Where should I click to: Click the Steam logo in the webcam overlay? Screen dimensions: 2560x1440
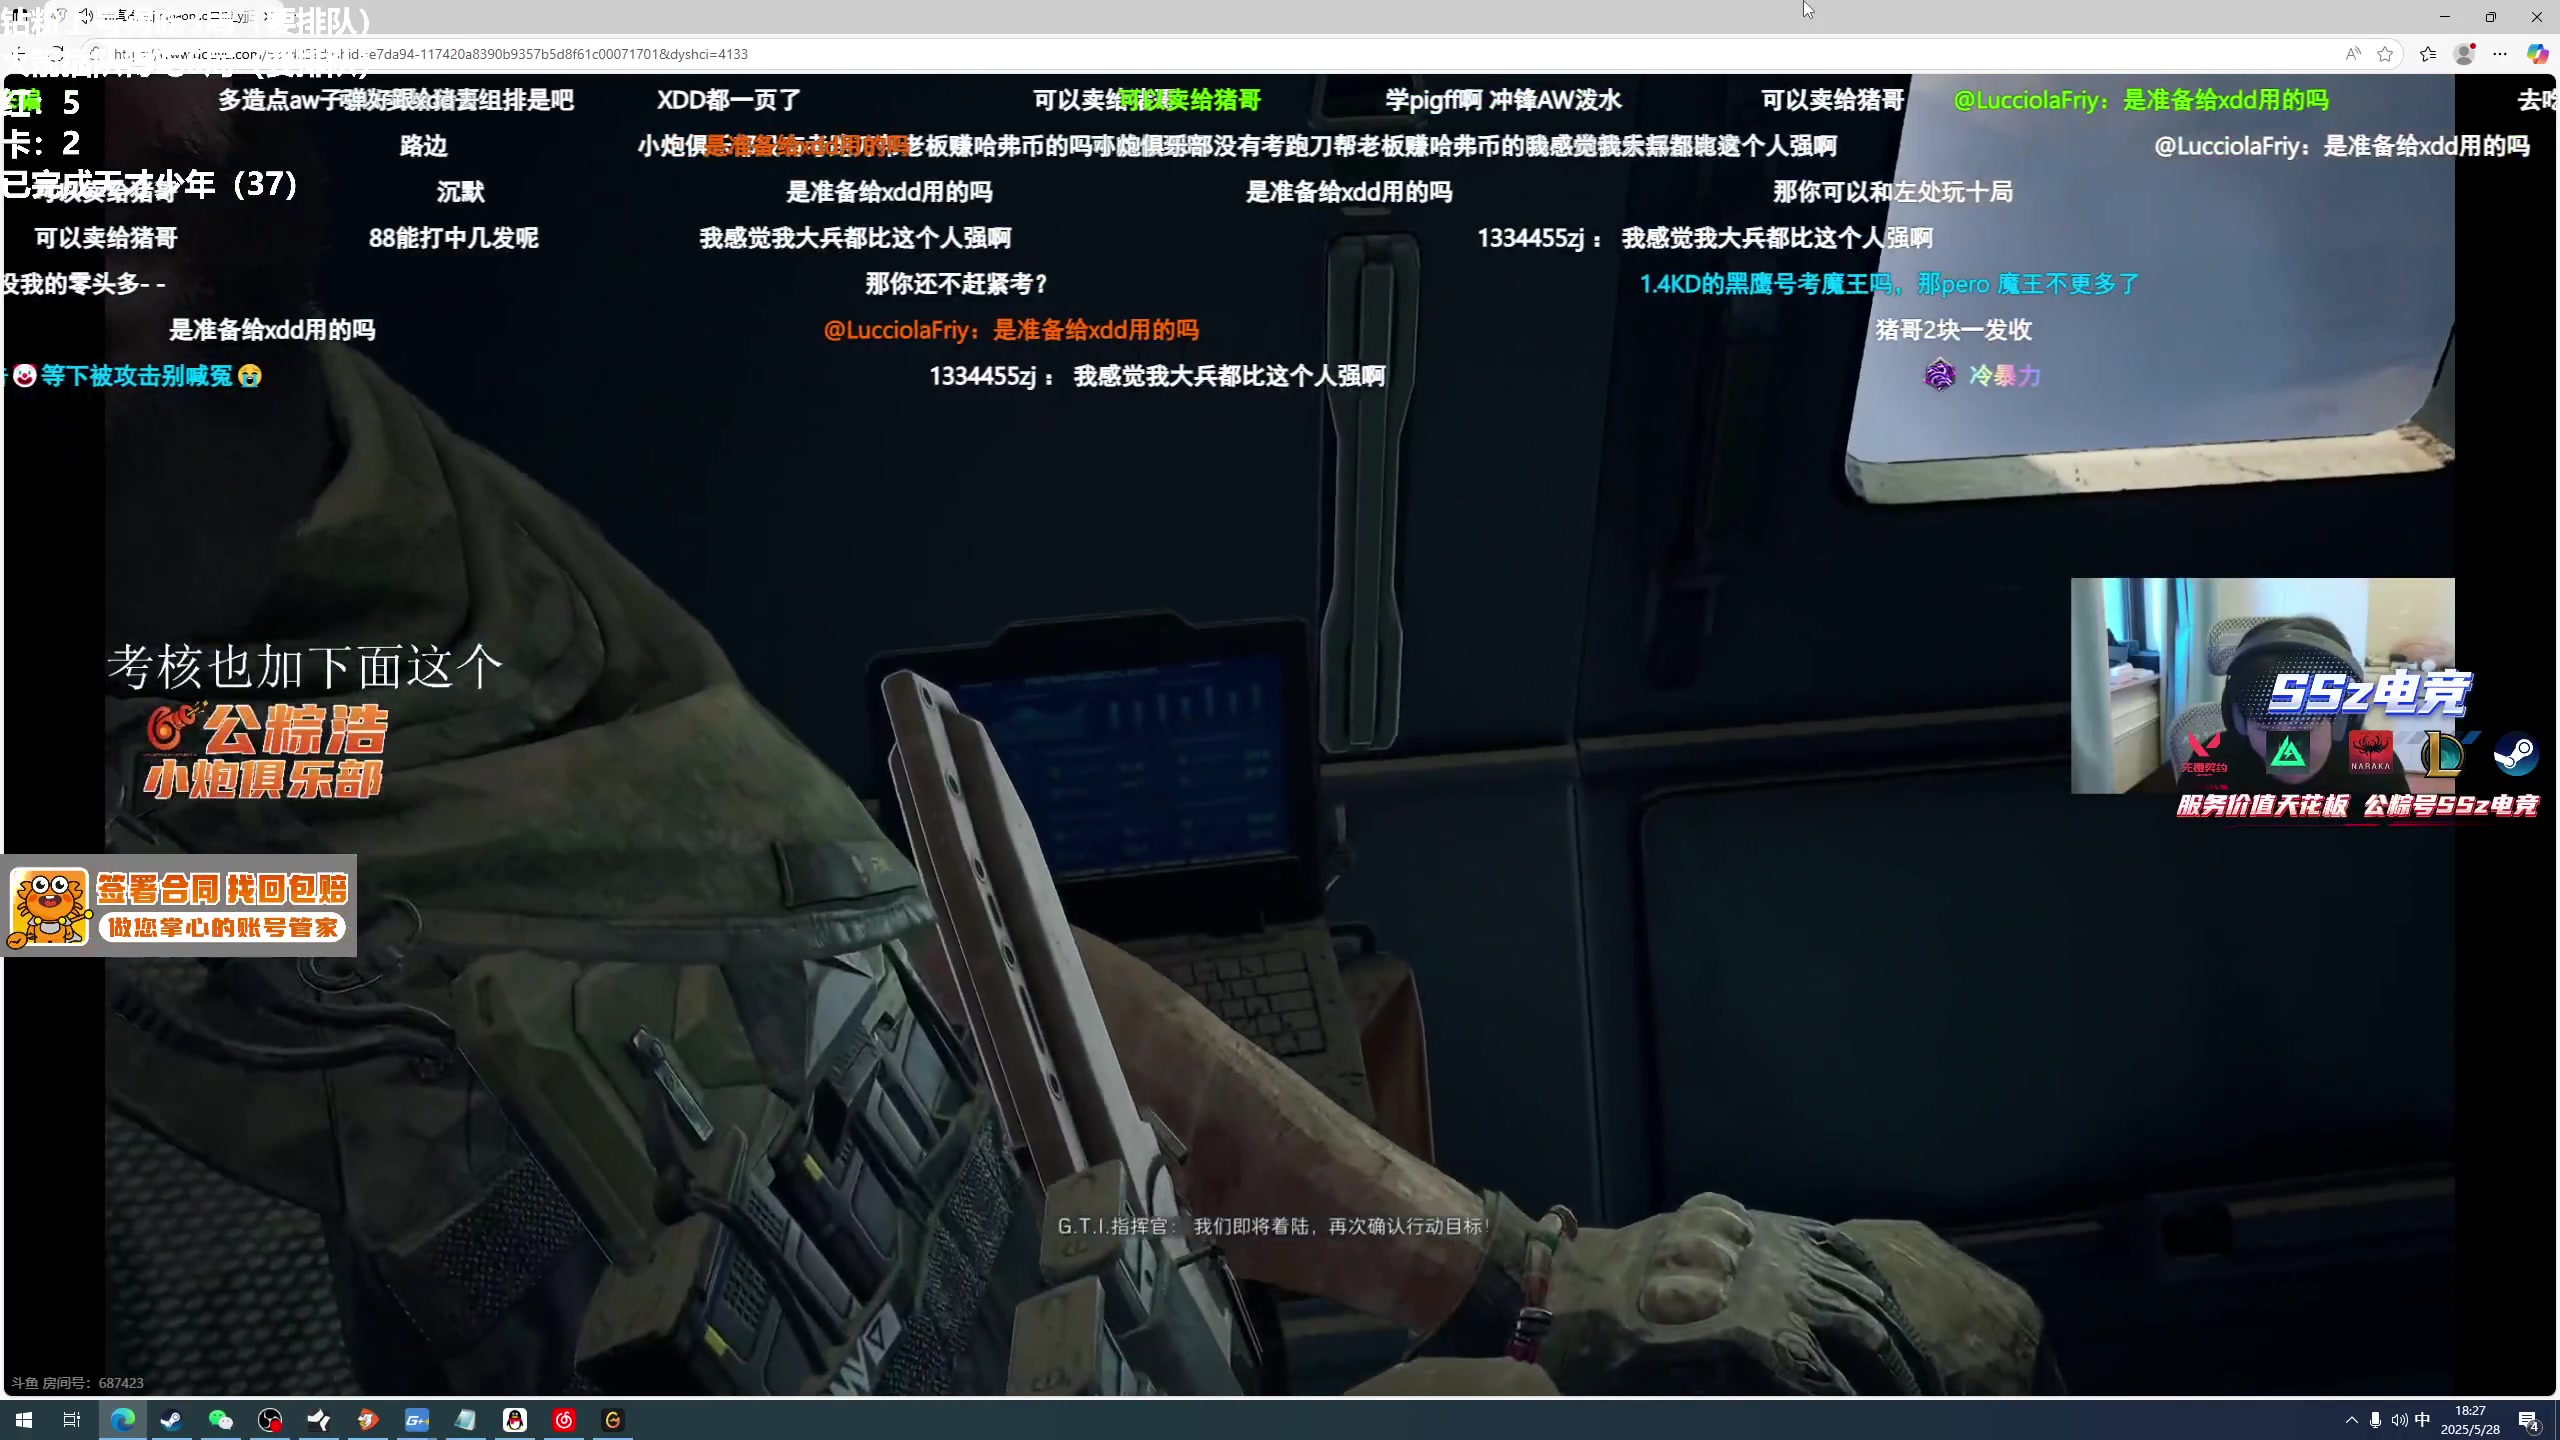point(2515,754)
